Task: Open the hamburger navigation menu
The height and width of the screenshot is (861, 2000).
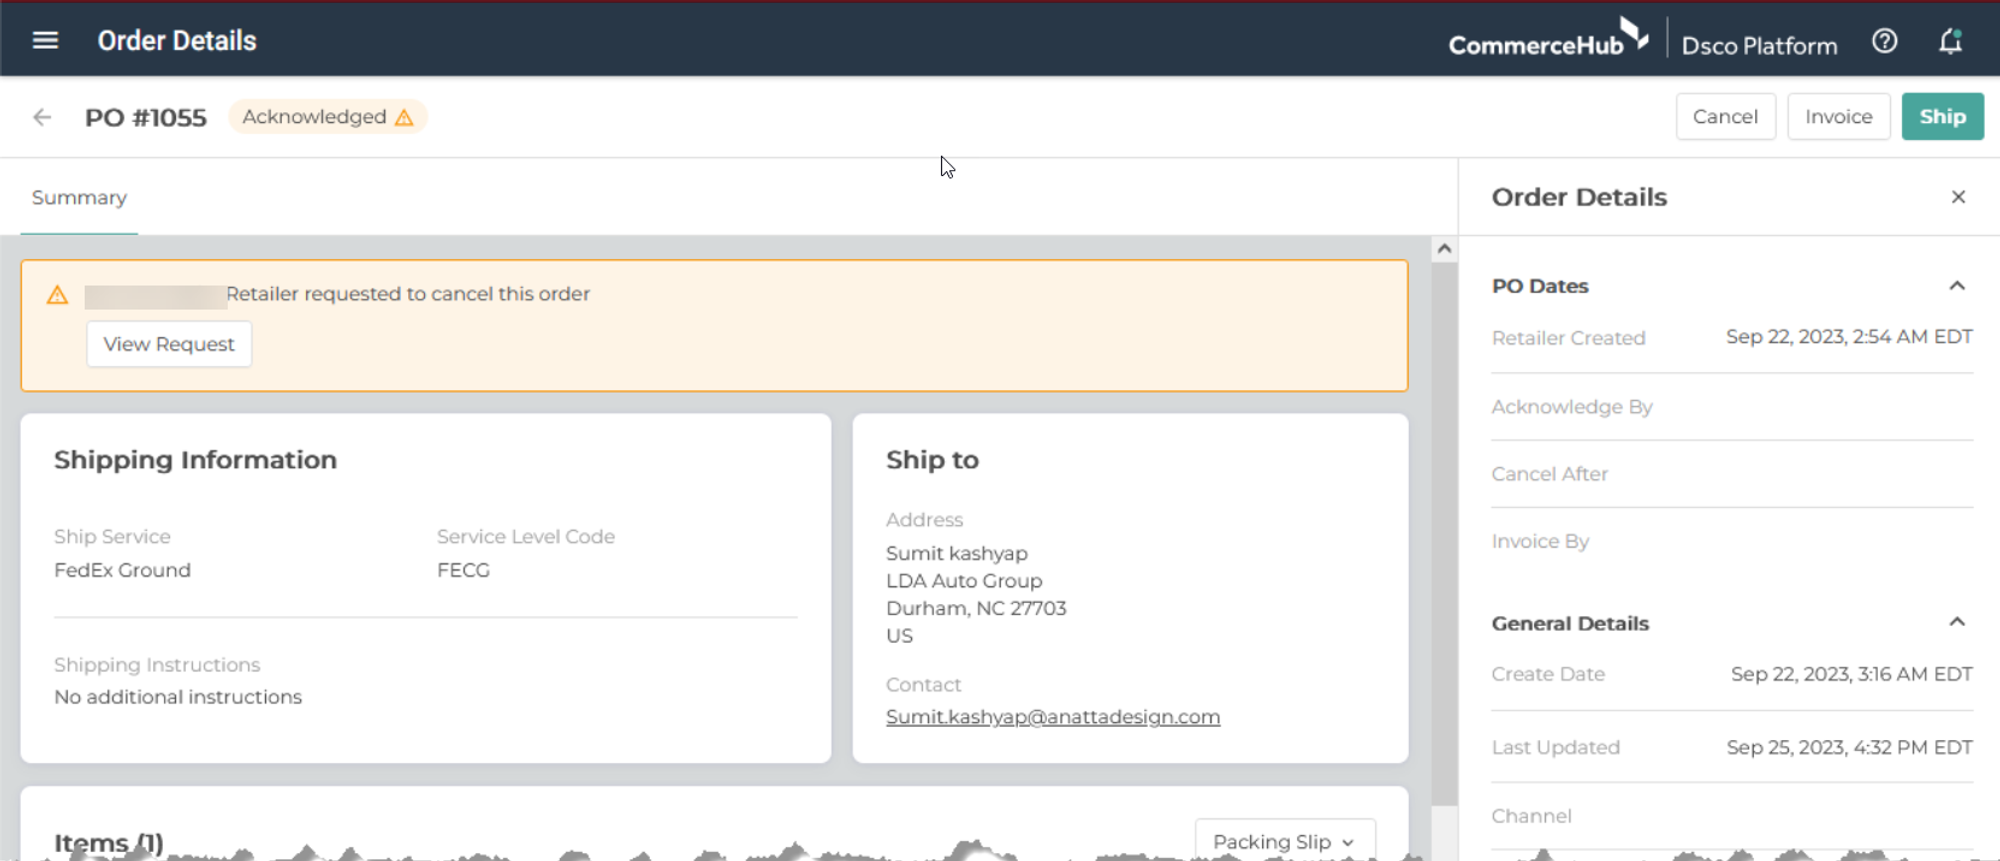Action: tap(45, 40)
